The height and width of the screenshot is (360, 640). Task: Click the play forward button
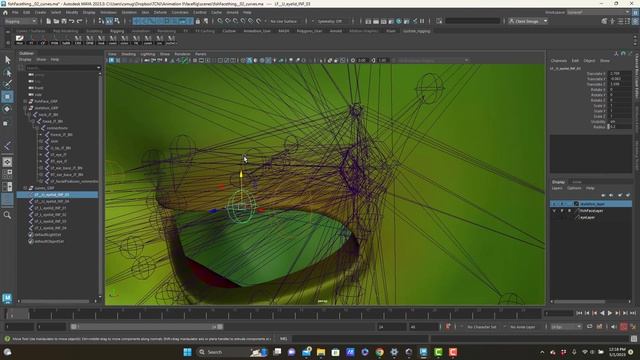point(610,313)
